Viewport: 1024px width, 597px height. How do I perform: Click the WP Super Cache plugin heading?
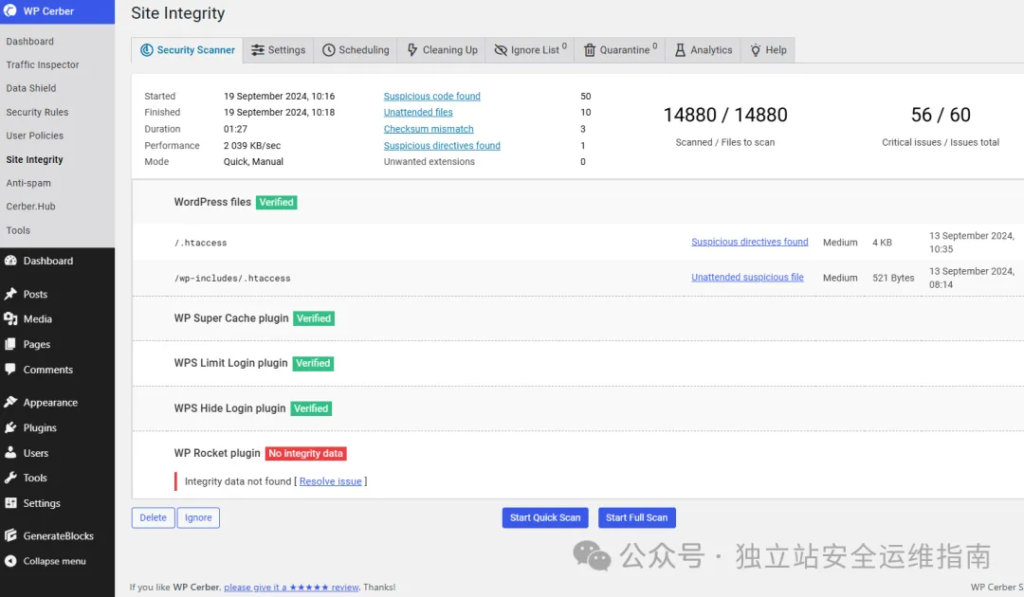tap(231, 318)
